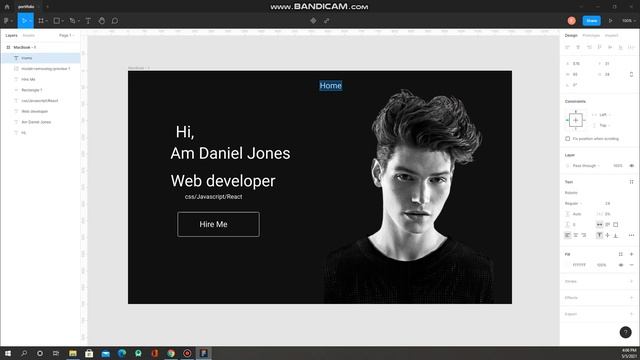Click the Align horizontal centers icon
This screenshot has height=360, width=640.
click(578, 47)
